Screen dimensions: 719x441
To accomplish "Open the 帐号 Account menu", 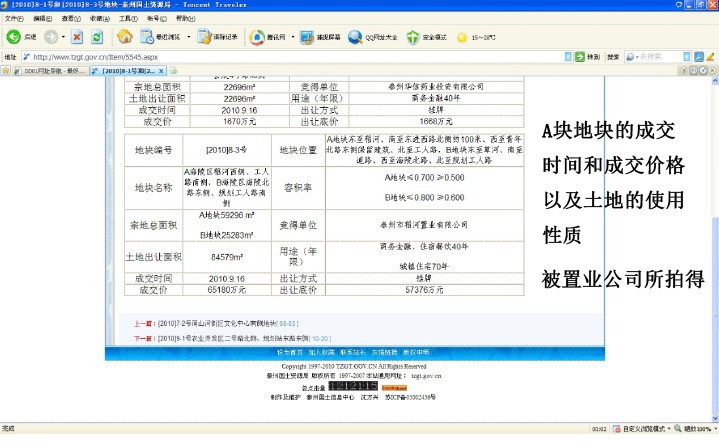I will [x=157, y=18].
